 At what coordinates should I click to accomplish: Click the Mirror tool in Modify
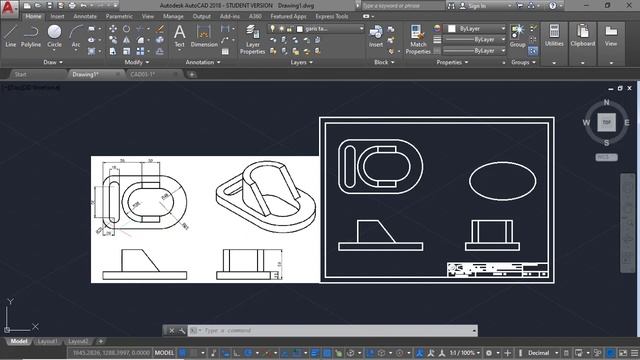pos(127,40)
